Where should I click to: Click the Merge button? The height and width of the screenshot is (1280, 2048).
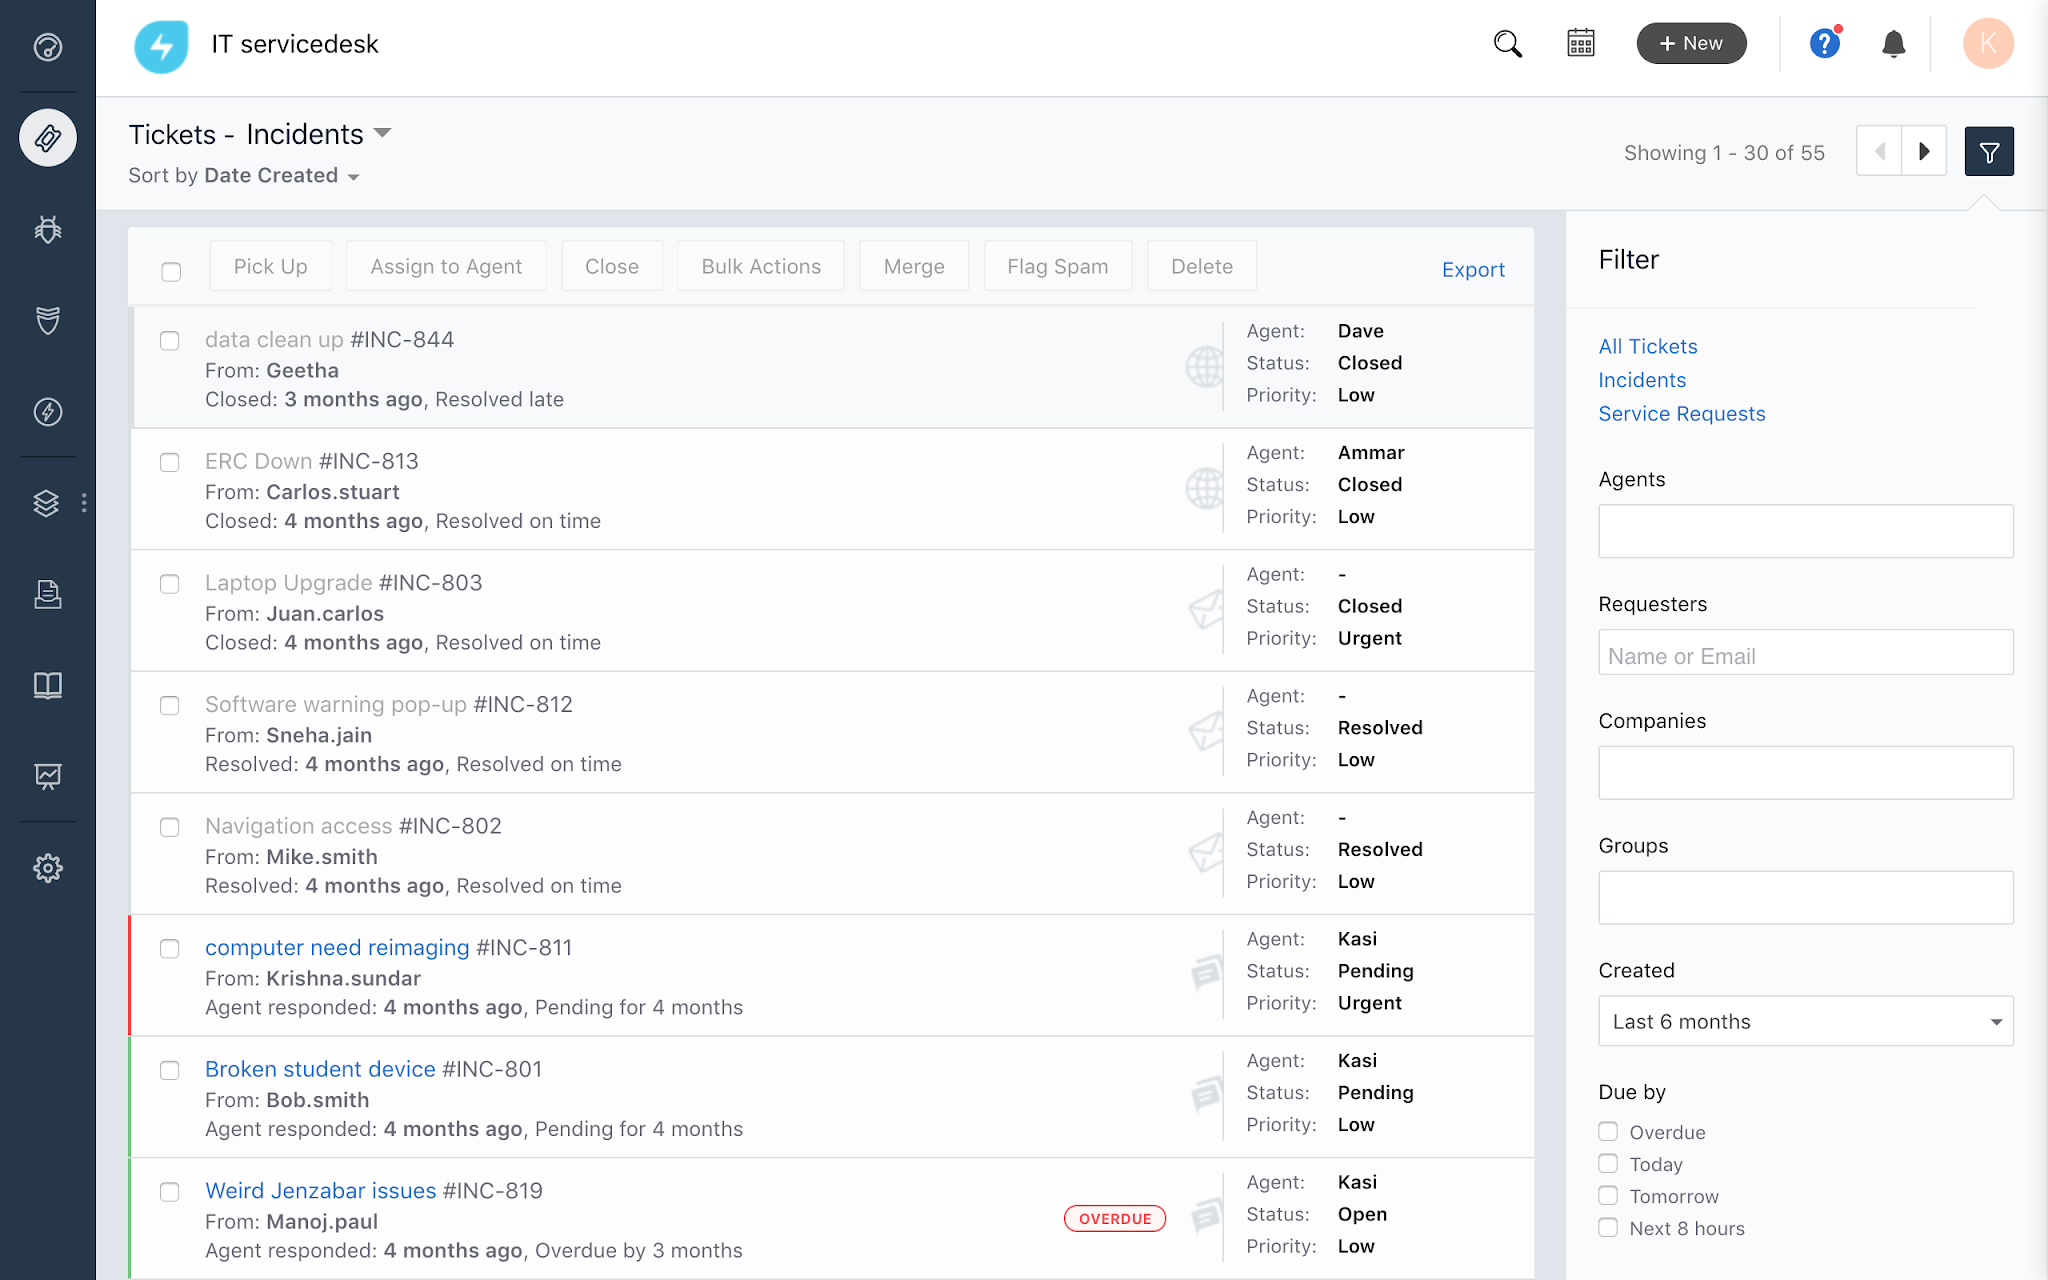coord(914,266)
